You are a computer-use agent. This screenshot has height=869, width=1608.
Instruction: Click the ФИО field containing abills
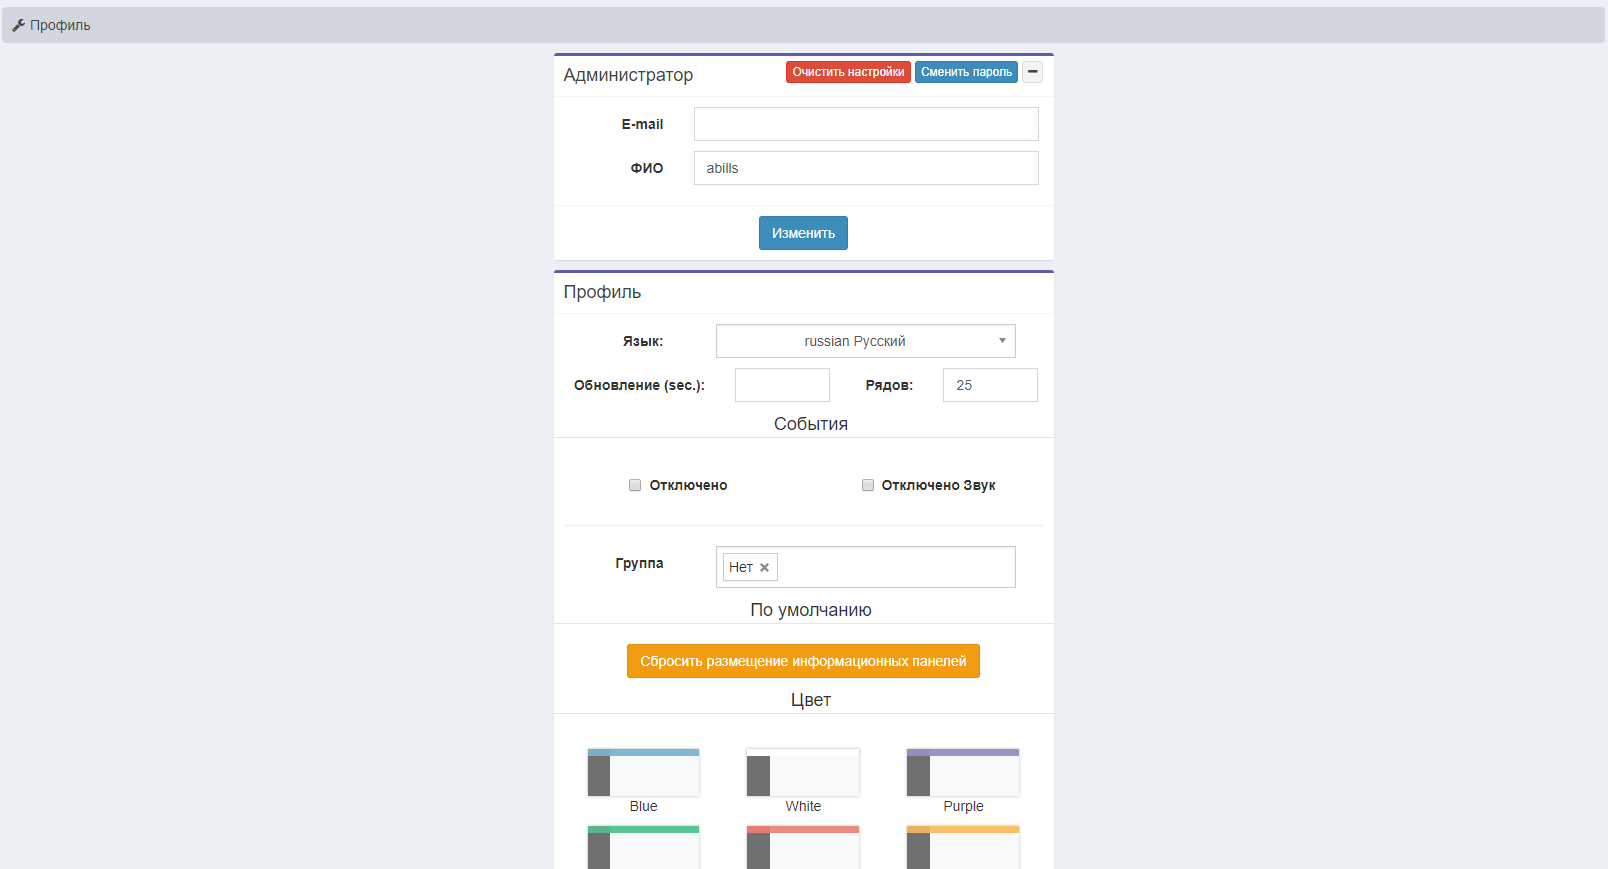(x=866, y=168)
